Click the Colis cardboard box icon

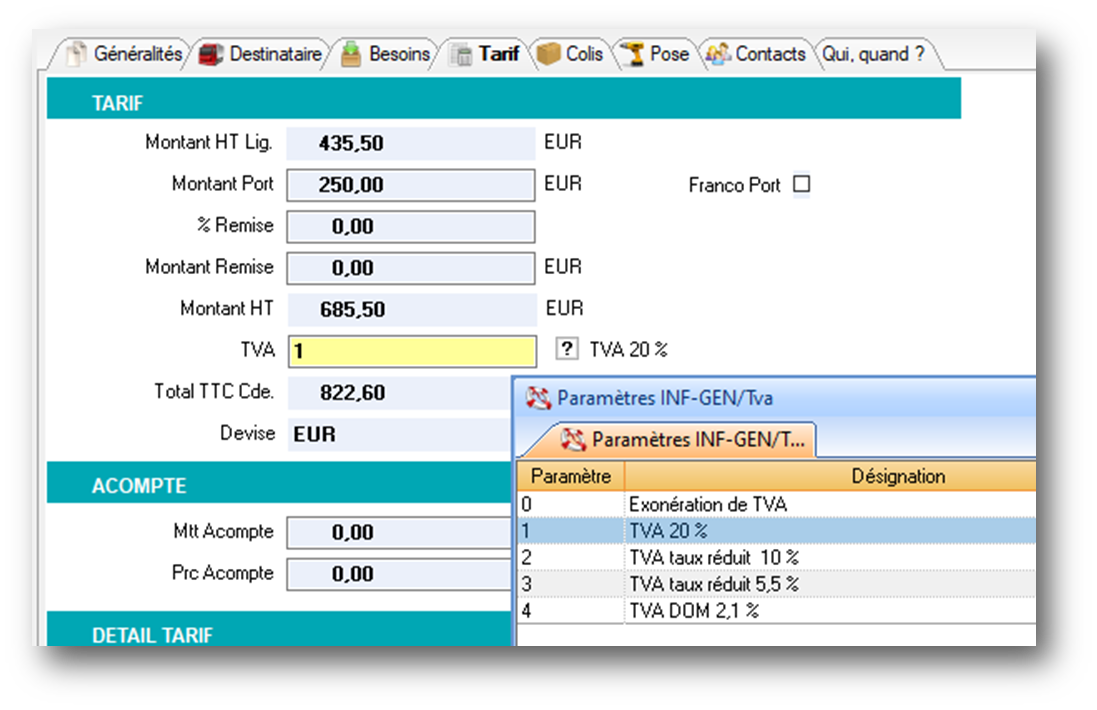tap(548, 54)
